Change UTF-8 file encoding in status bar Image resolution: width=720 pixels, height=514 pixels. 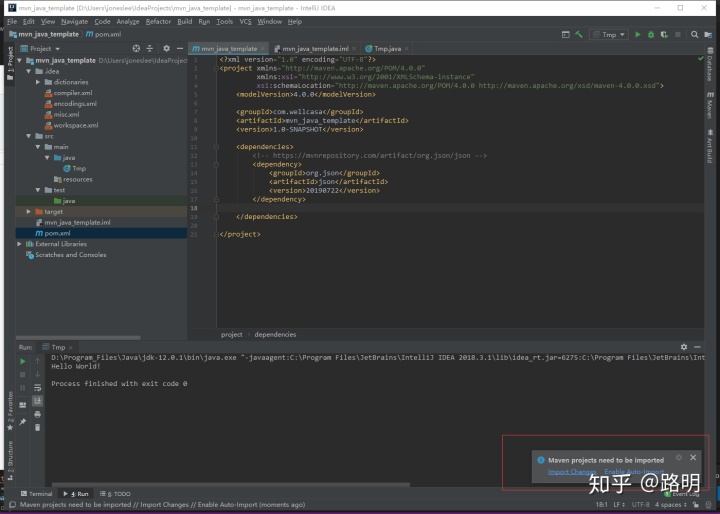point(641,504)
